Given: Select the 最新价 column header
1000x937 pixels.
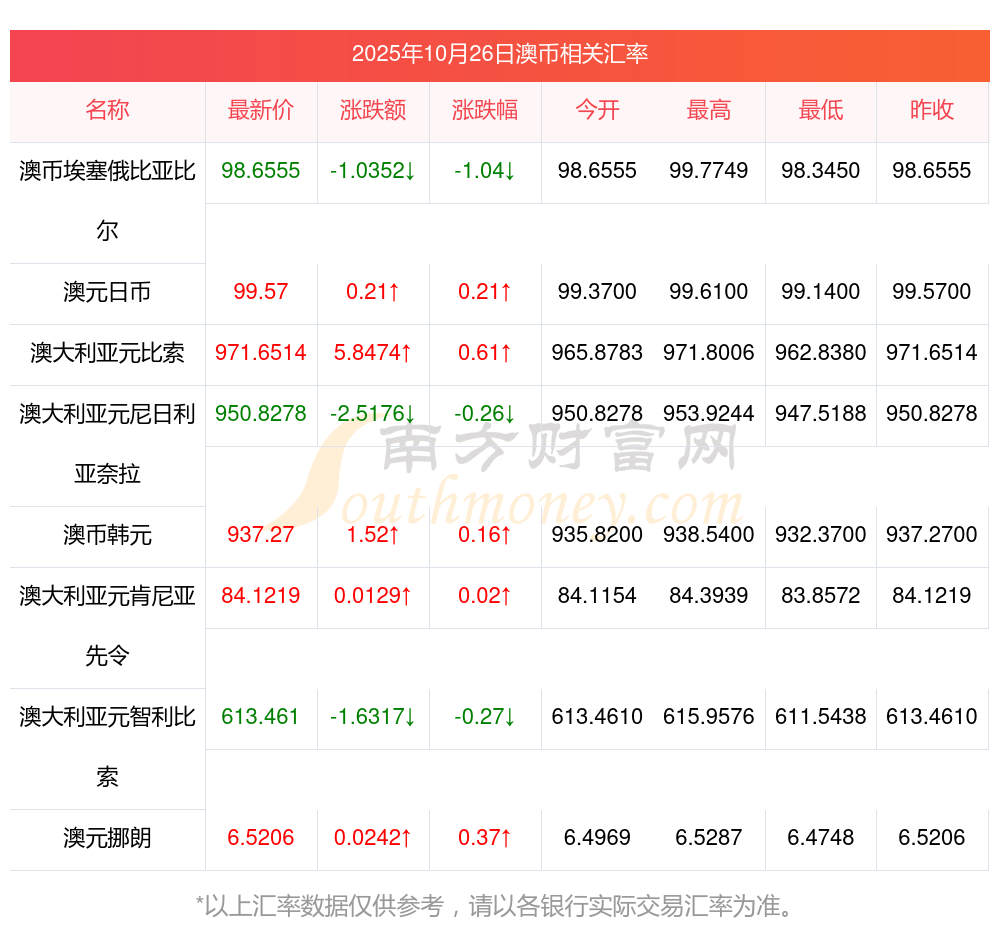Looking at the screenshot, I should click(x=260, y=111).
